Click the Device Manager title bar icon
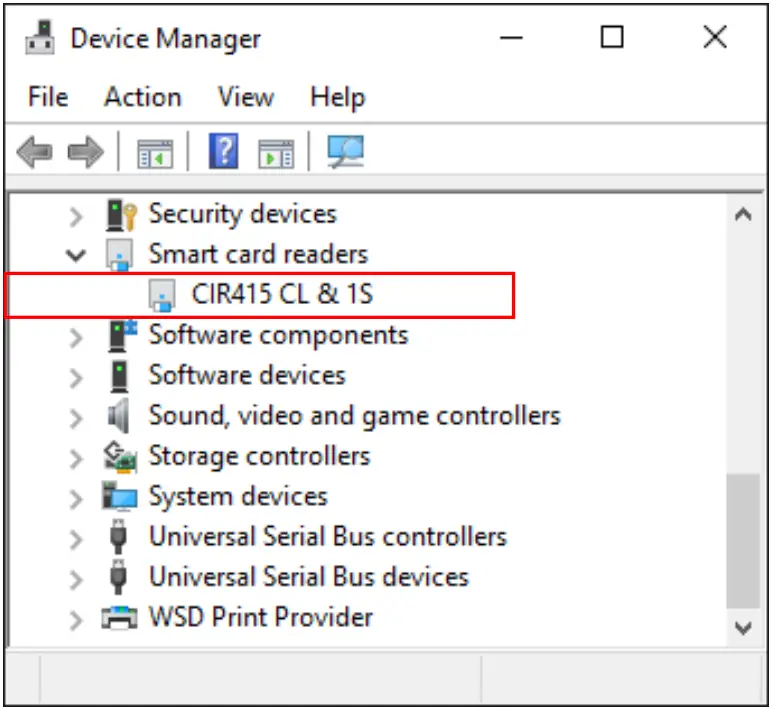Screen dimensions: 771x711 pos(37,38)
